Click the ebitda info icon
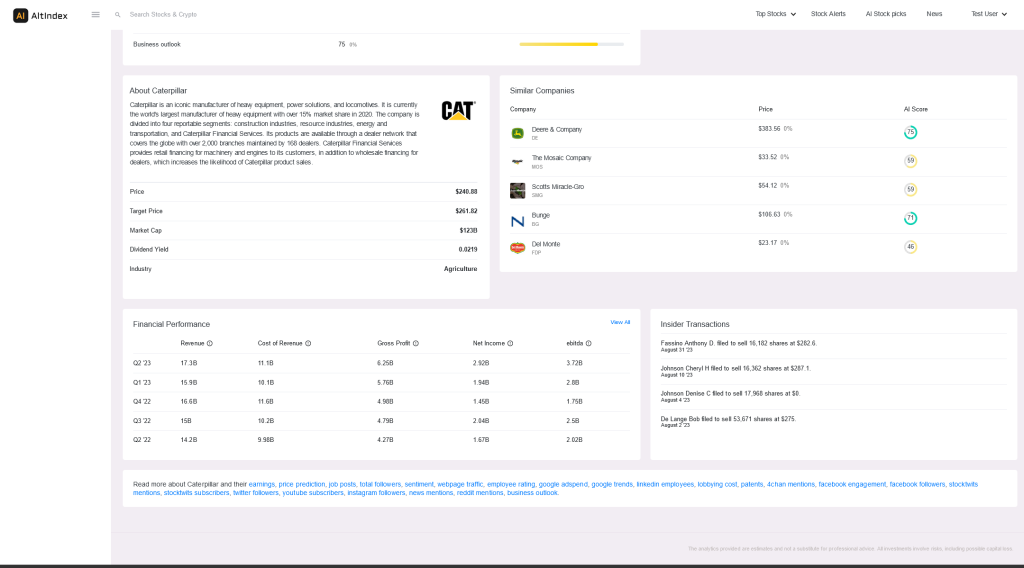 [x=588, y=343]
